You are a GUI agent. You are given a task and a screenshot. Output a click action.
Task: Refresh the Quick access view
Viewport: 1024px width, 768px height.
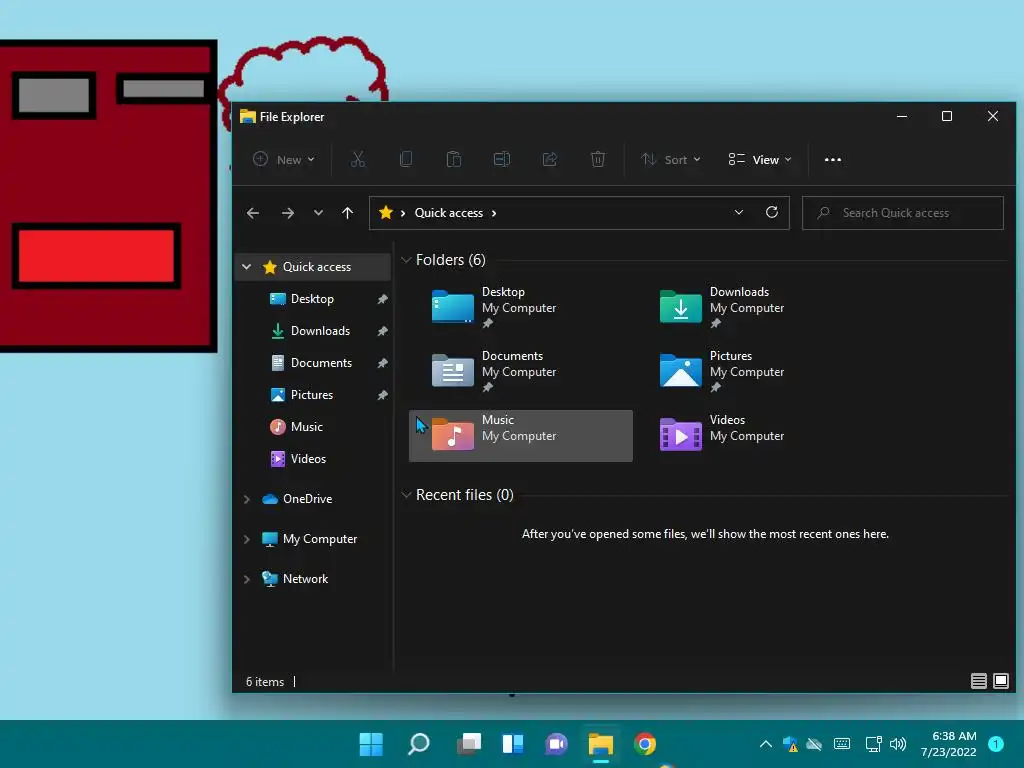(x=772, y=212)
